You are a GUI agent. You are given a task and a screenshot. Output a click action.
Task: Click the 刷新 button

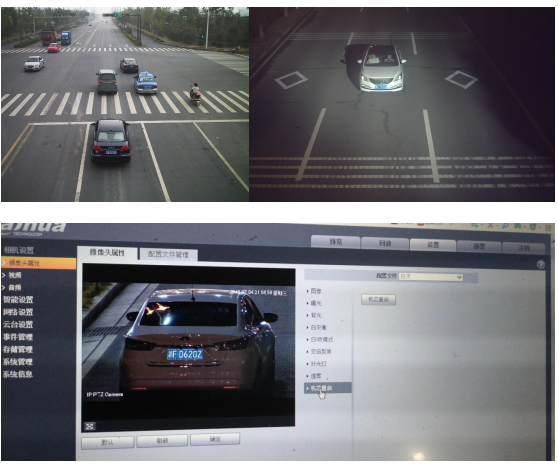pyautogui.click(x=162, y=440)
